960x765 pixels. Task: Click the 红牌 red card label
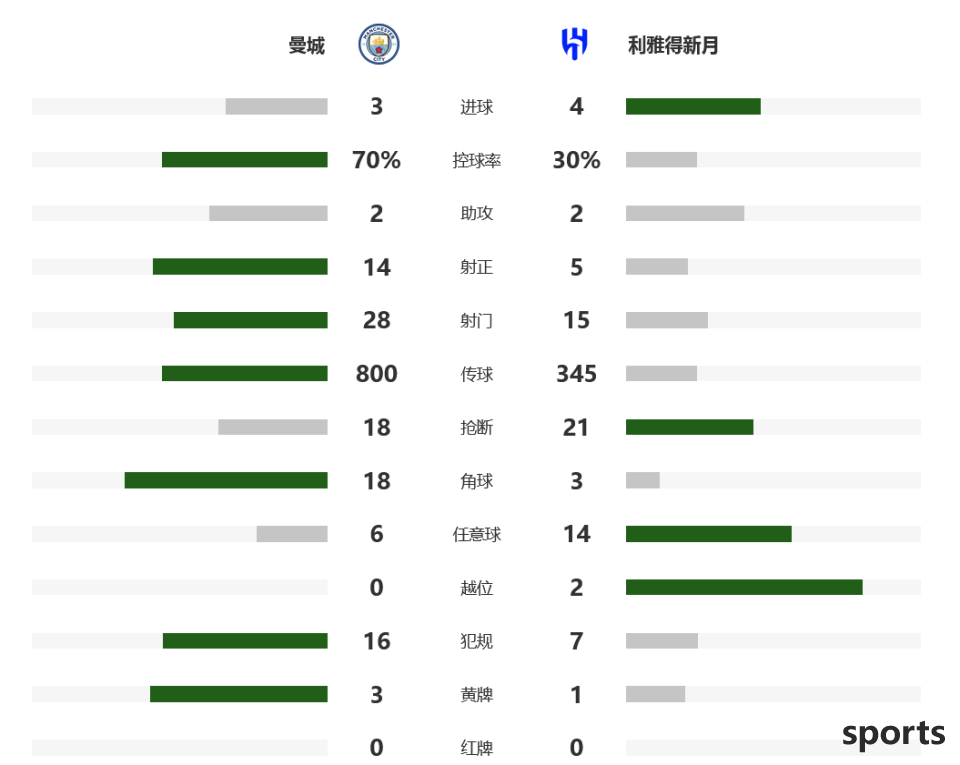click(476, 748)
